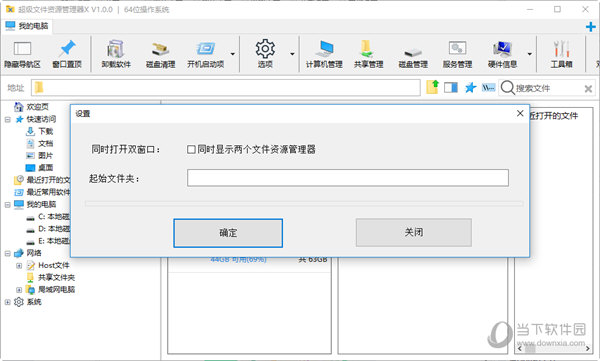The width and height of the screenshot is (600, 361).
Task: Open dropdown arrow next to 选项
Action: coord(292,54)
